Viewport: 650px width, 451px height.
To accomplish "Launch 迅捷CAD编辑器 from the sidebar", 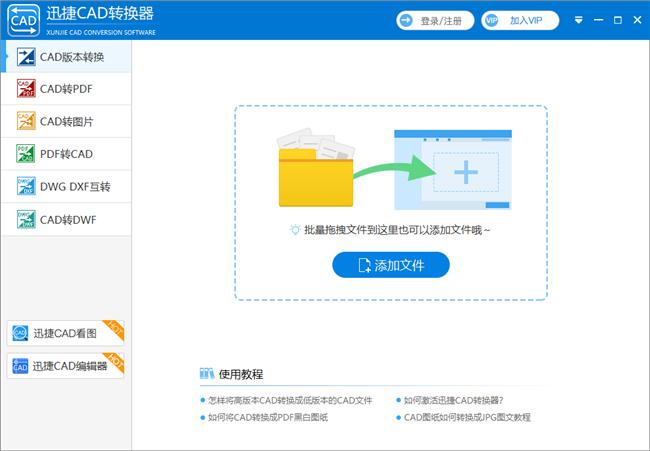I will (x=65, y=366).
